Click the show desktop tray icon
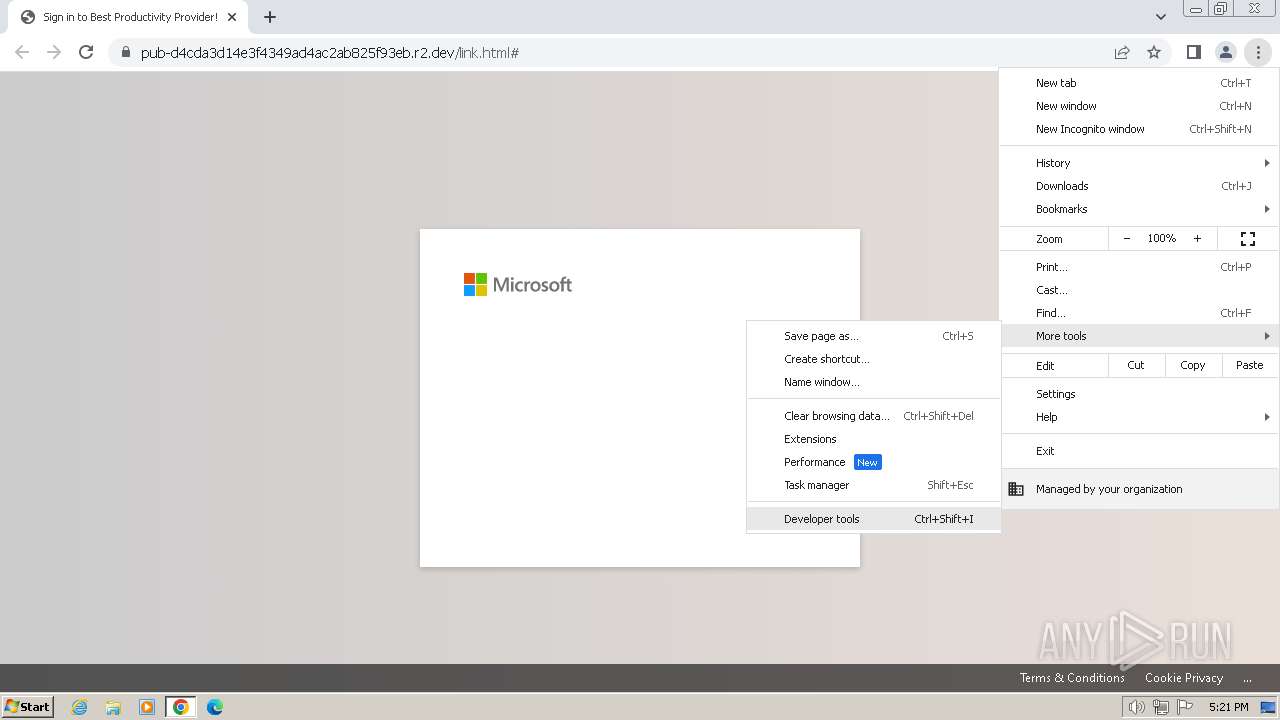 pyautogui.click(x=1268, y=707)
